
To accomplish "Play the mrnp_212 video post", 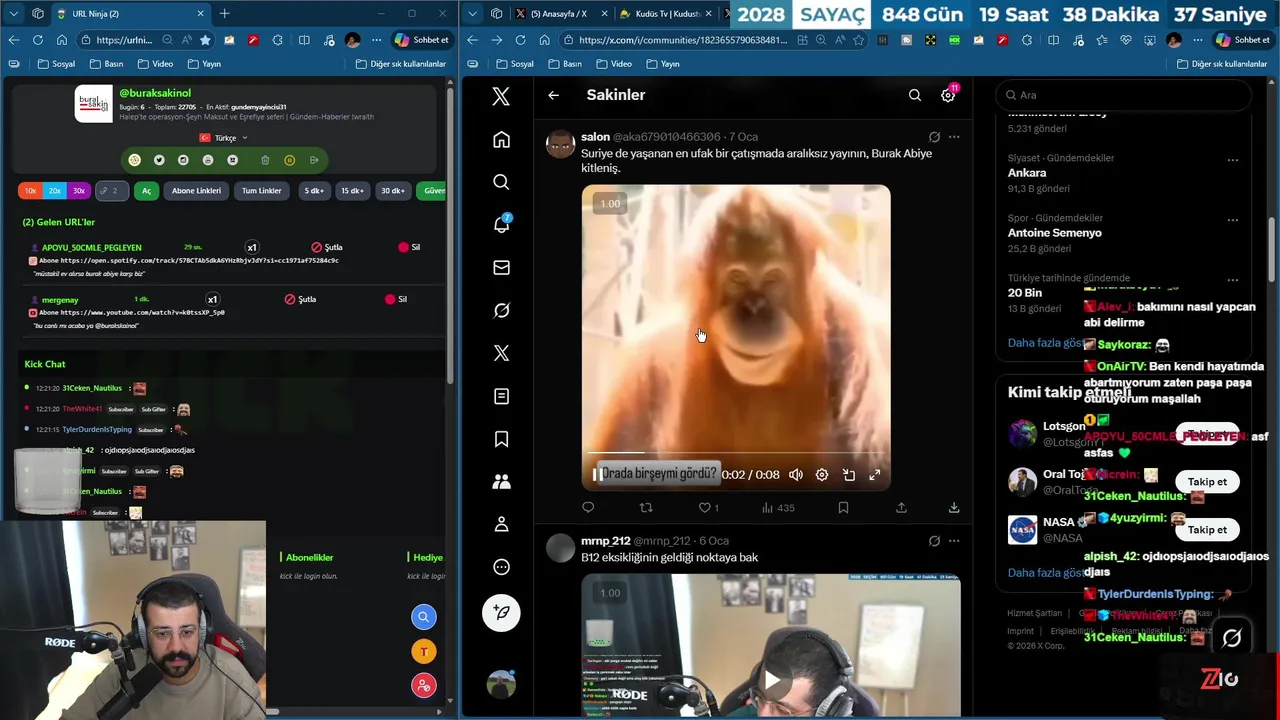I will (771, 681).
